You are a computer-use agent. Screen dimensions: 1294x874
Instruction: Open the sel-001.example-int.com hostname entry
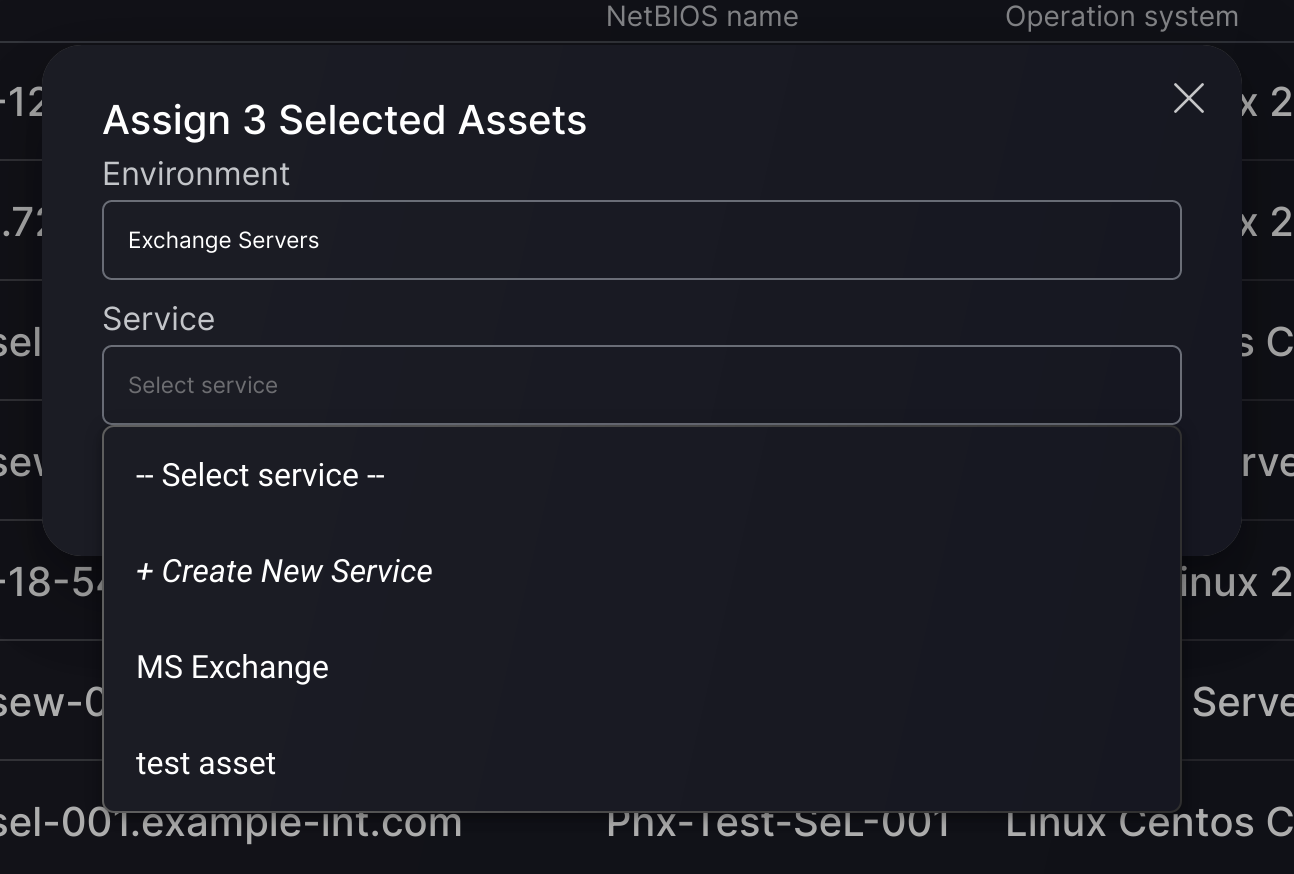pyautogui.click(x=231, y=824)
